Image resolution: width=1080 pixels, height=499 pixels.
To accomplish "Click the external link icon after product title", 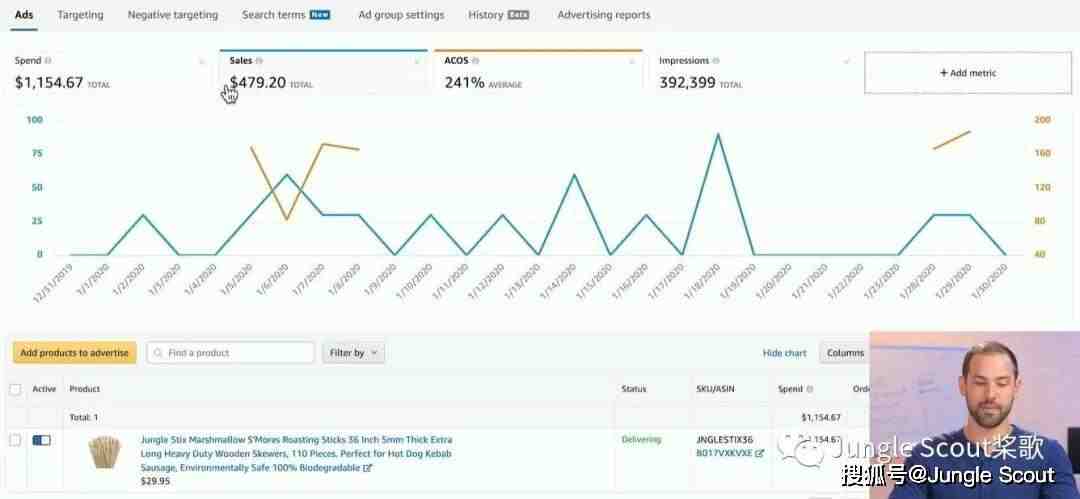I will coord(368,468).
